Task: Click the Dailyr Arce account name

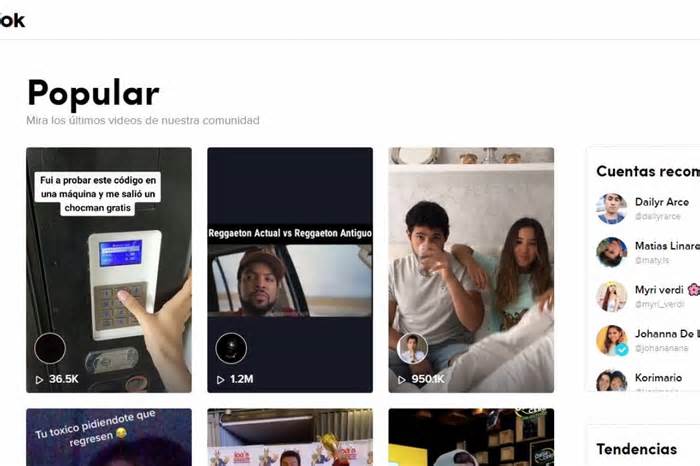Action: [662, 202]
